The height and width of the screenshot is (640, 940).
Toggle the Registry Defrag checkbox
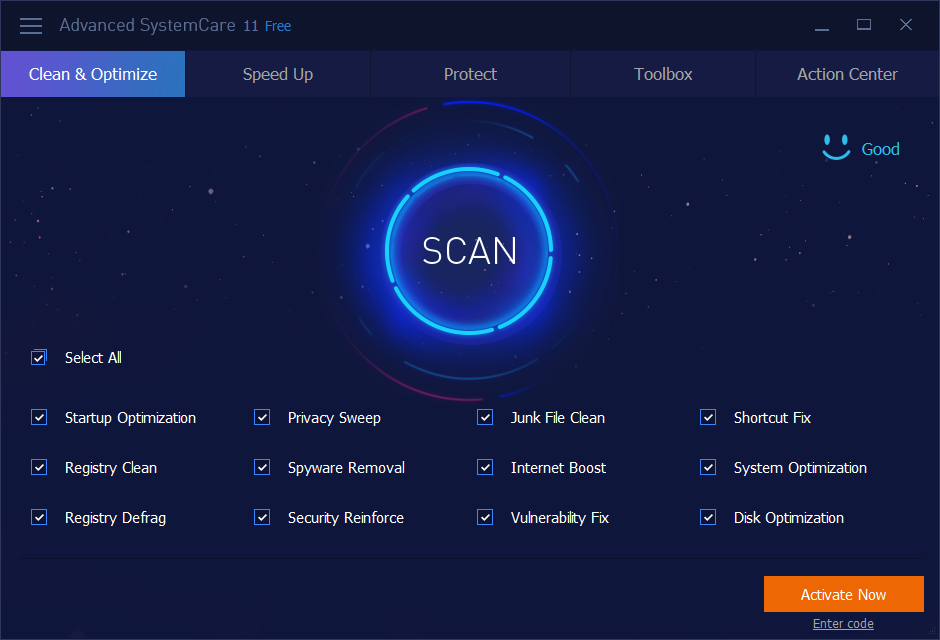pyautogui.click(x=39, y=517)
